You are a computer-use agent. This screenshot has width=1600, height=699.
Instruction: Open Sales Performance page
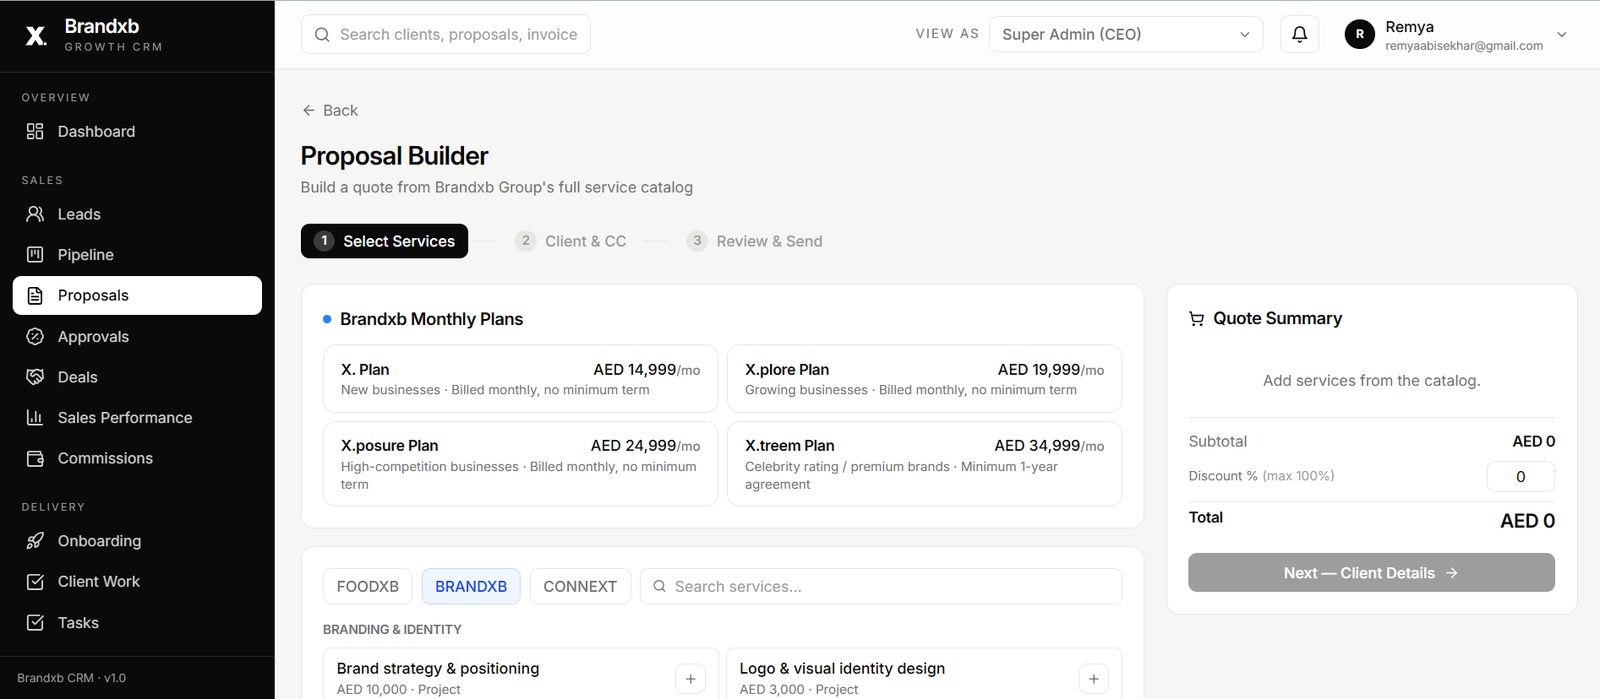point(137,418)
